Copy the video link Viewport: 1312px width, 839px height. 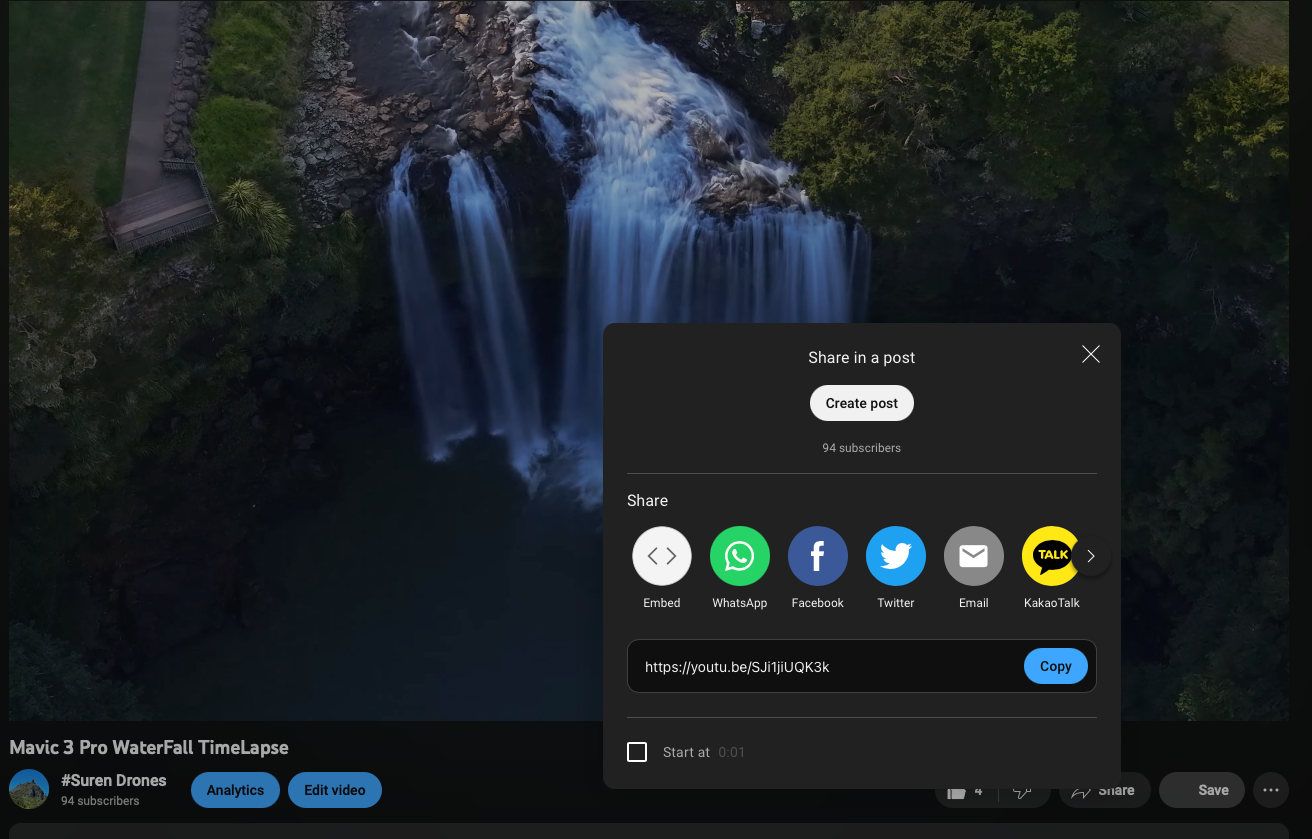[1055, 666]
